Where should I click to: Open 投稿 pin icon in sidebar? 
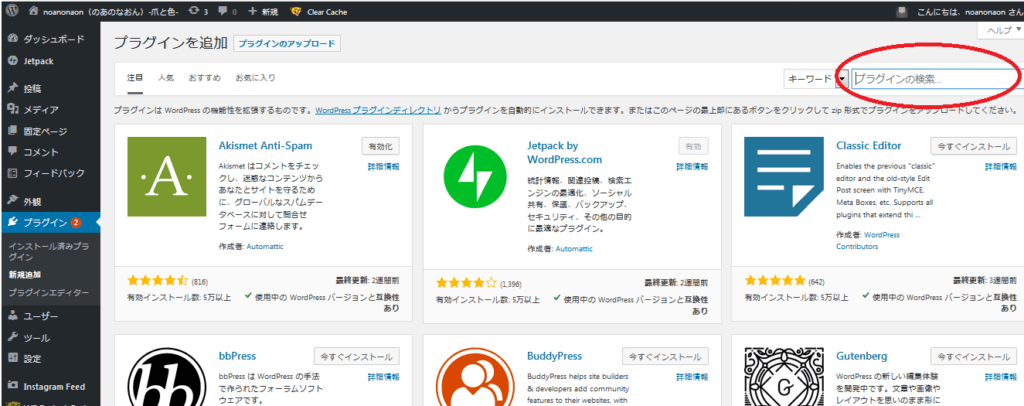click(12, 88)
